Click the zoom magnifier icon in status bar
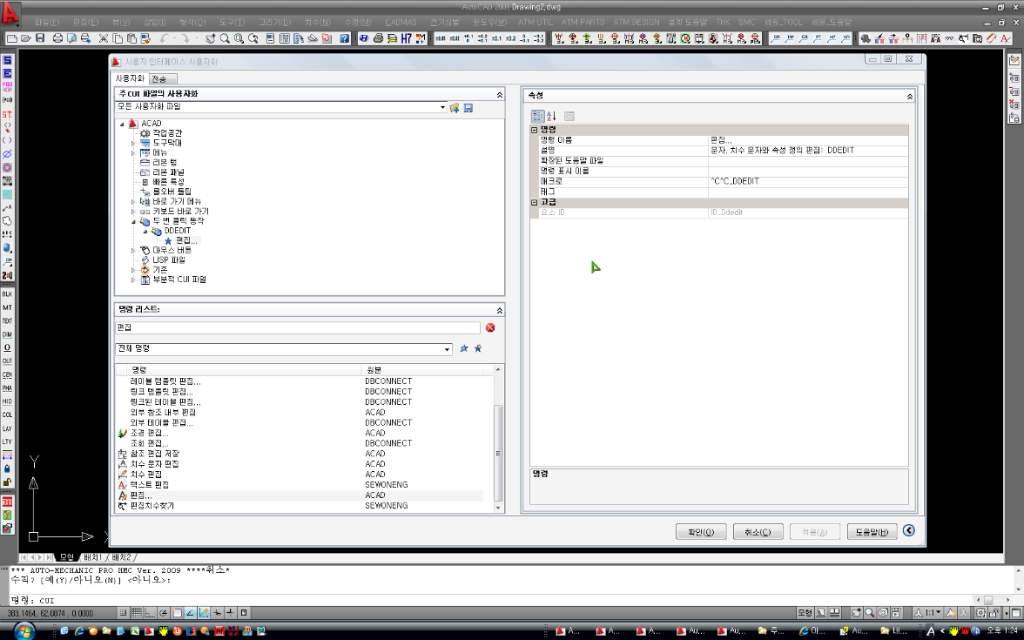The height and width of the screenshot is (640, 1024). click(x=870, y=613)
